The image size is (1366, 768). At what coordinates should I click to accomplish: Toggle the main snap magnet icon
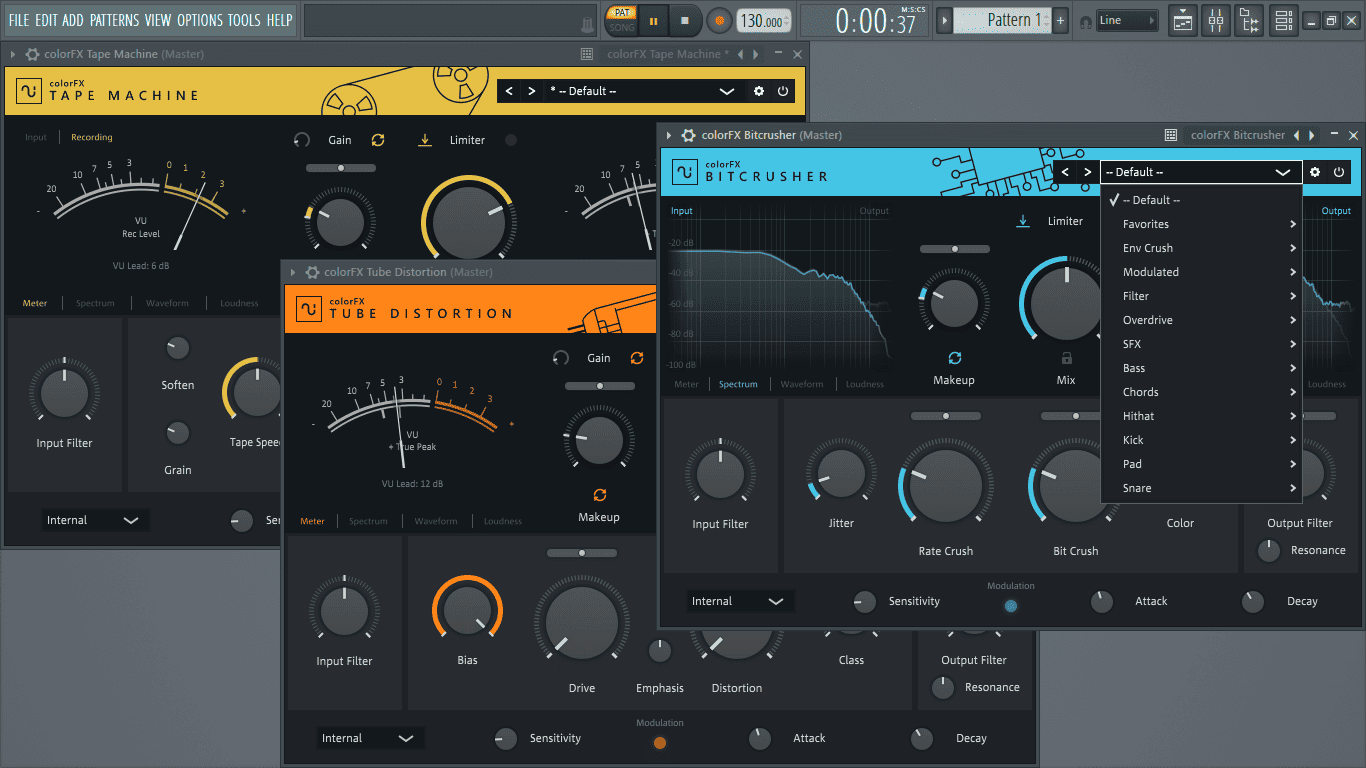tap(1085, 22)
